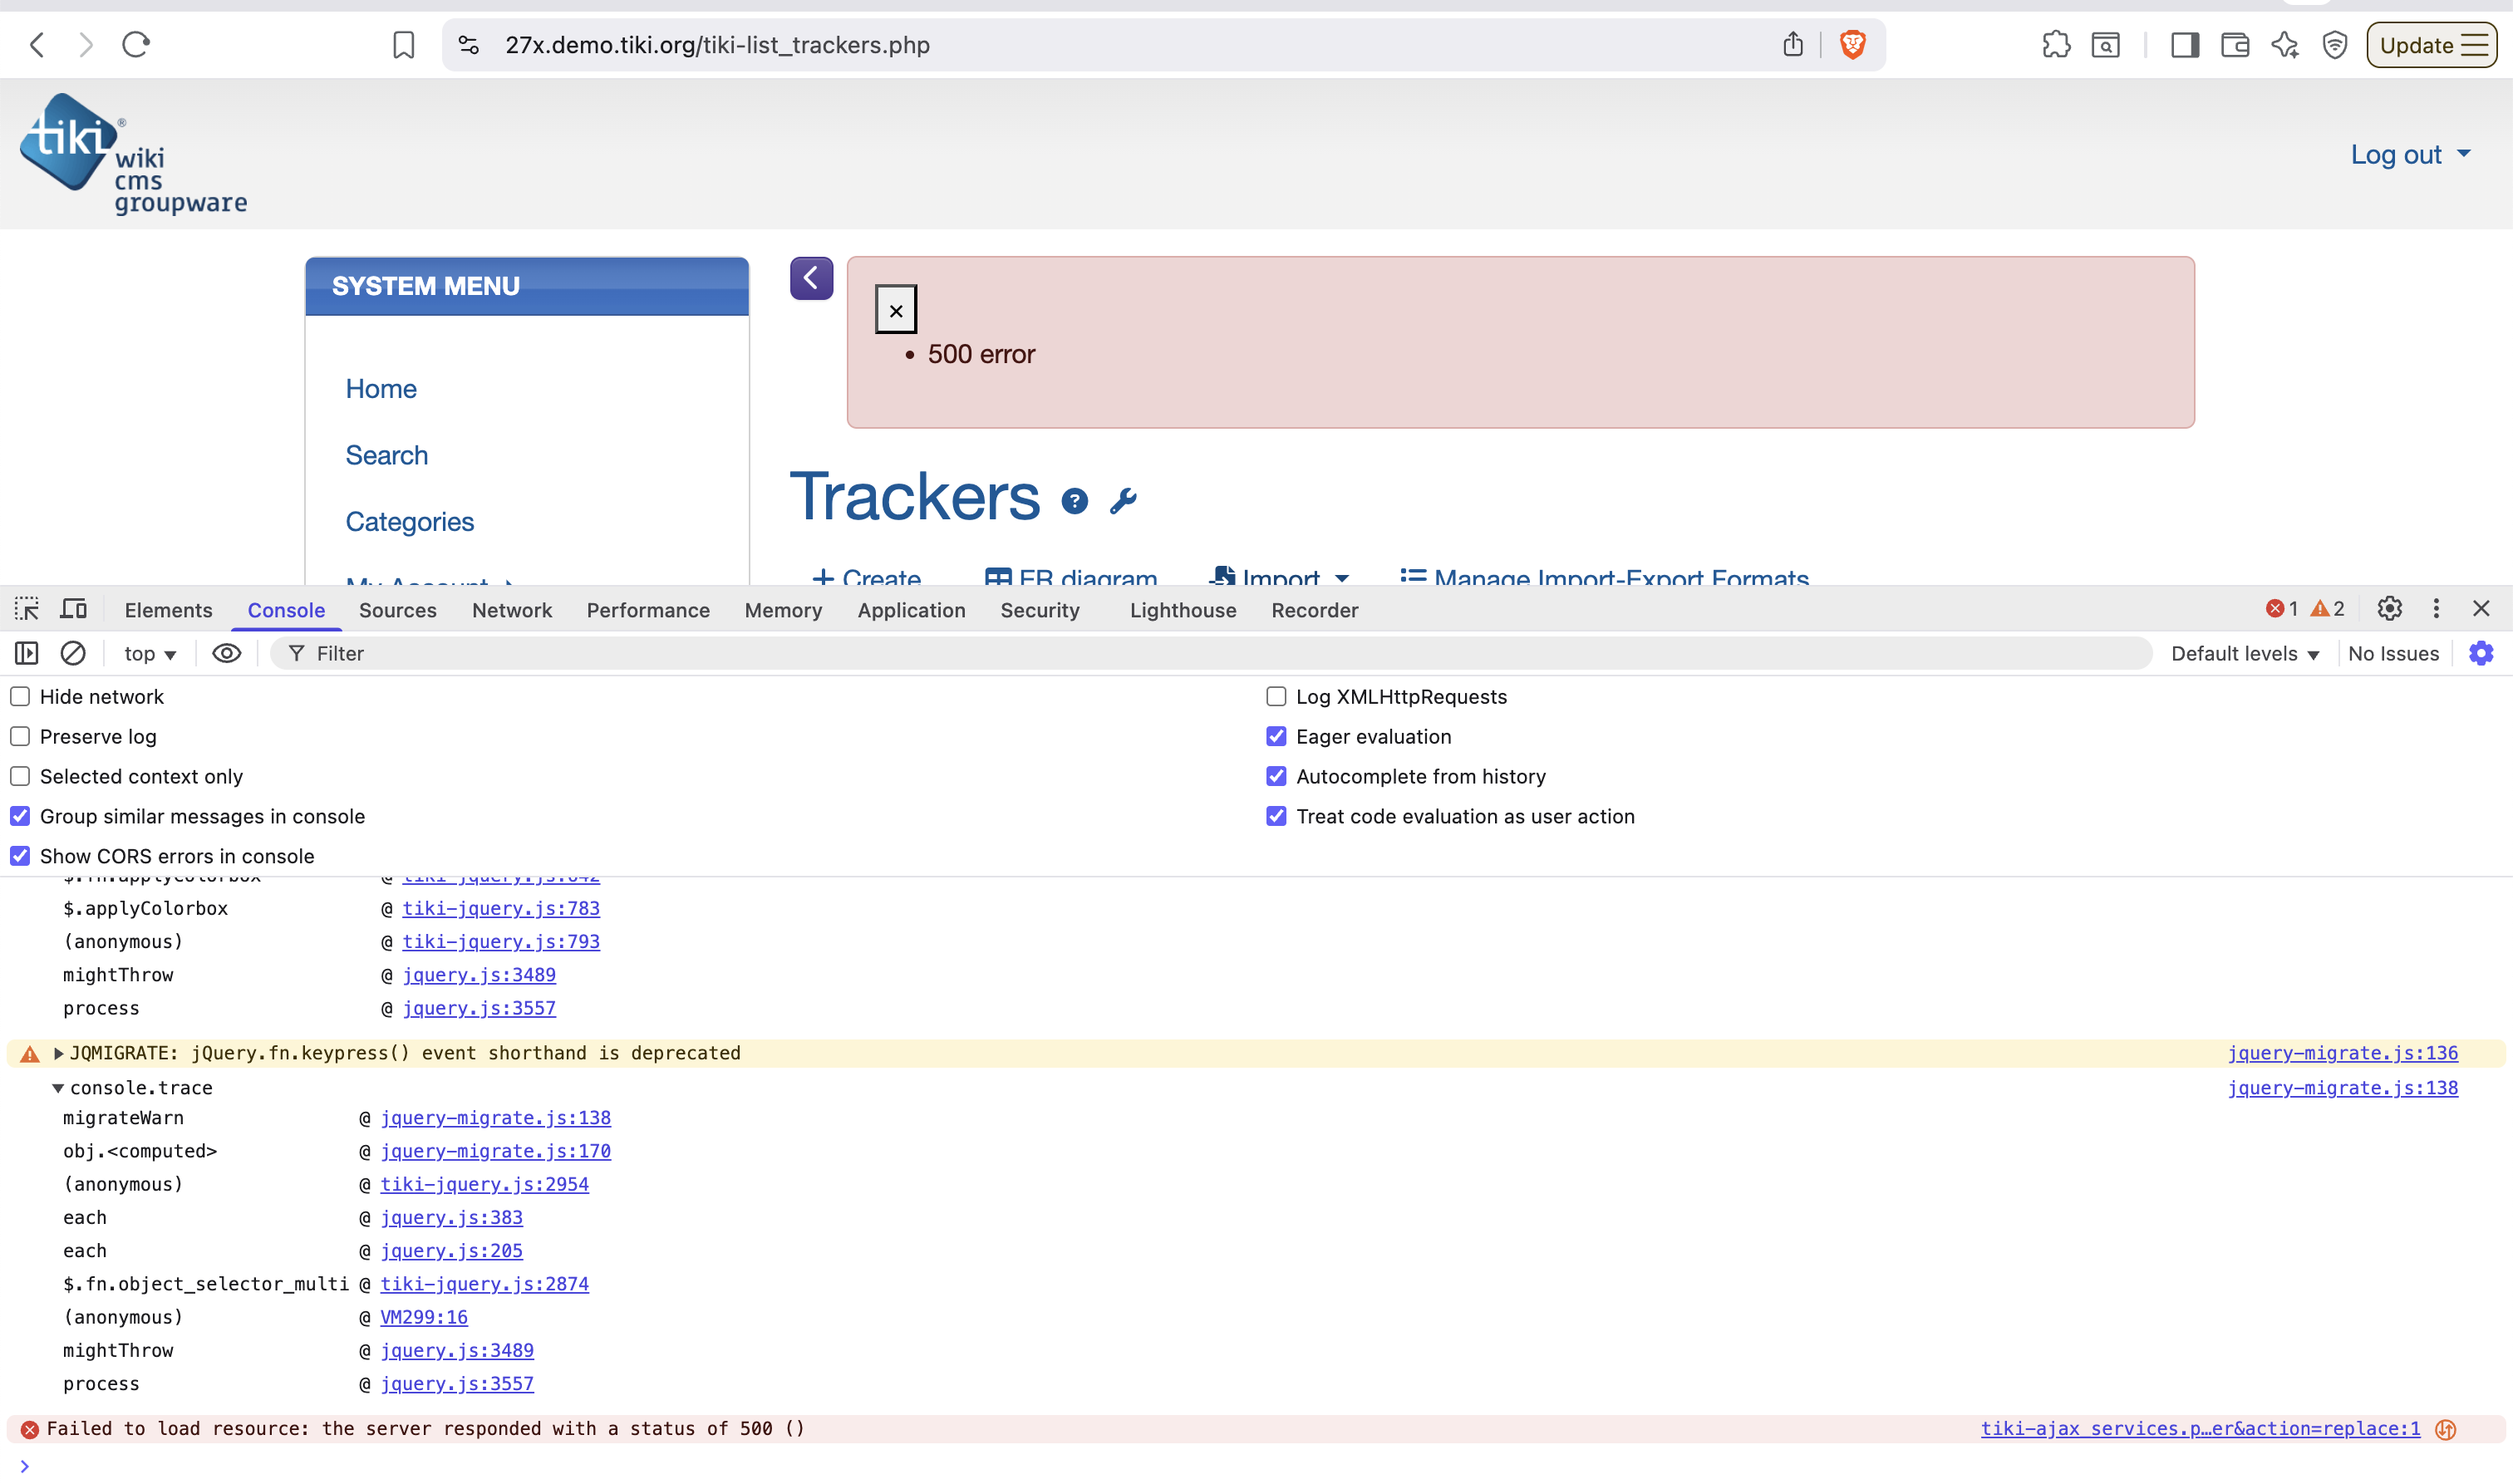Click the inspect element picker icon
Image resolution: width=2513 pixels, height=1484 pixels.
27,609
